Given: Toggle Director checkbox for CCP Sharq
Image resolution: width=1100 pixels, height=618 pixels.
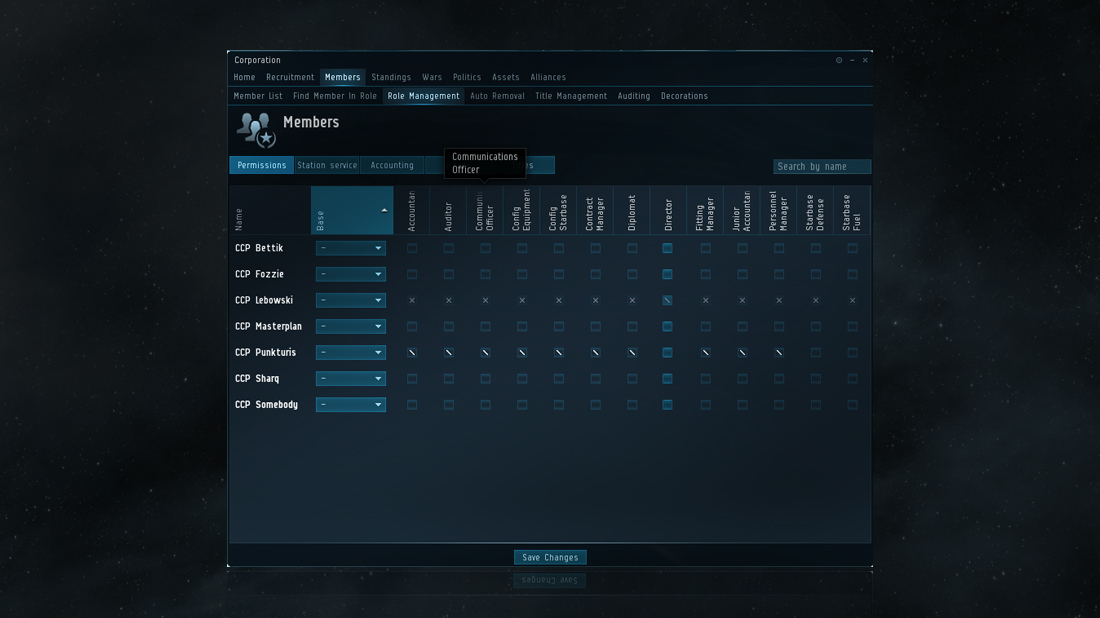Looking at the screenshot, I should pos(667,379).
